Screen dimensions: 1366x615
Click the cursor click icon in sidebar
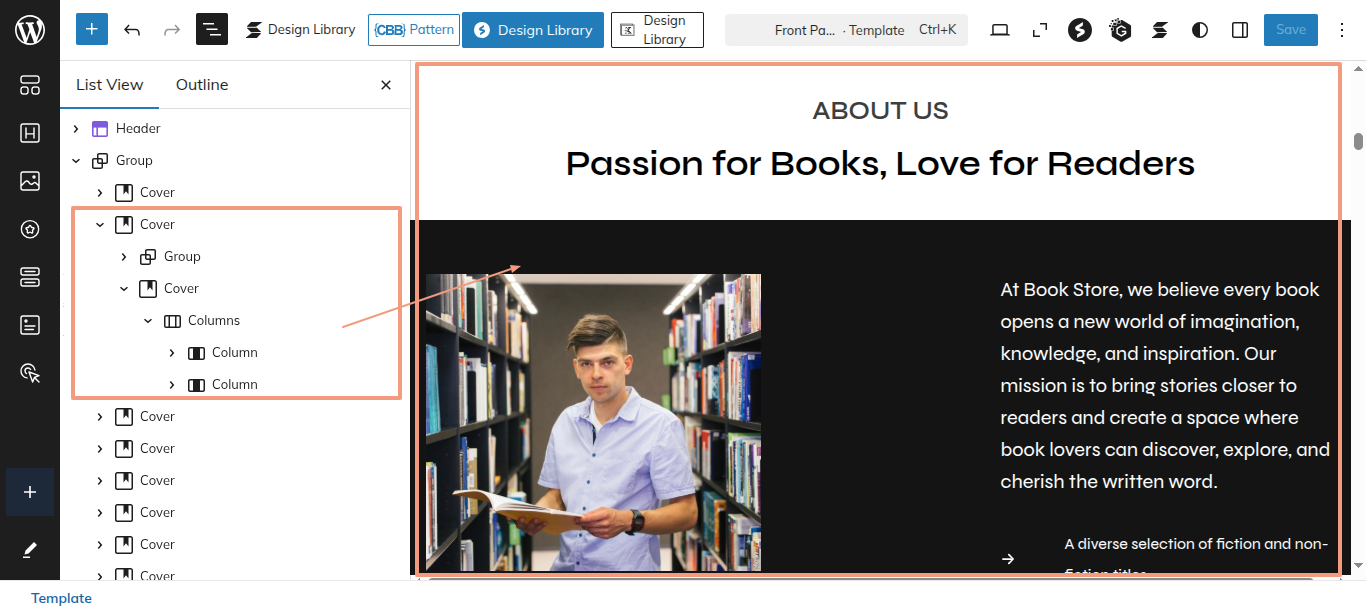(x=30, y=373)
